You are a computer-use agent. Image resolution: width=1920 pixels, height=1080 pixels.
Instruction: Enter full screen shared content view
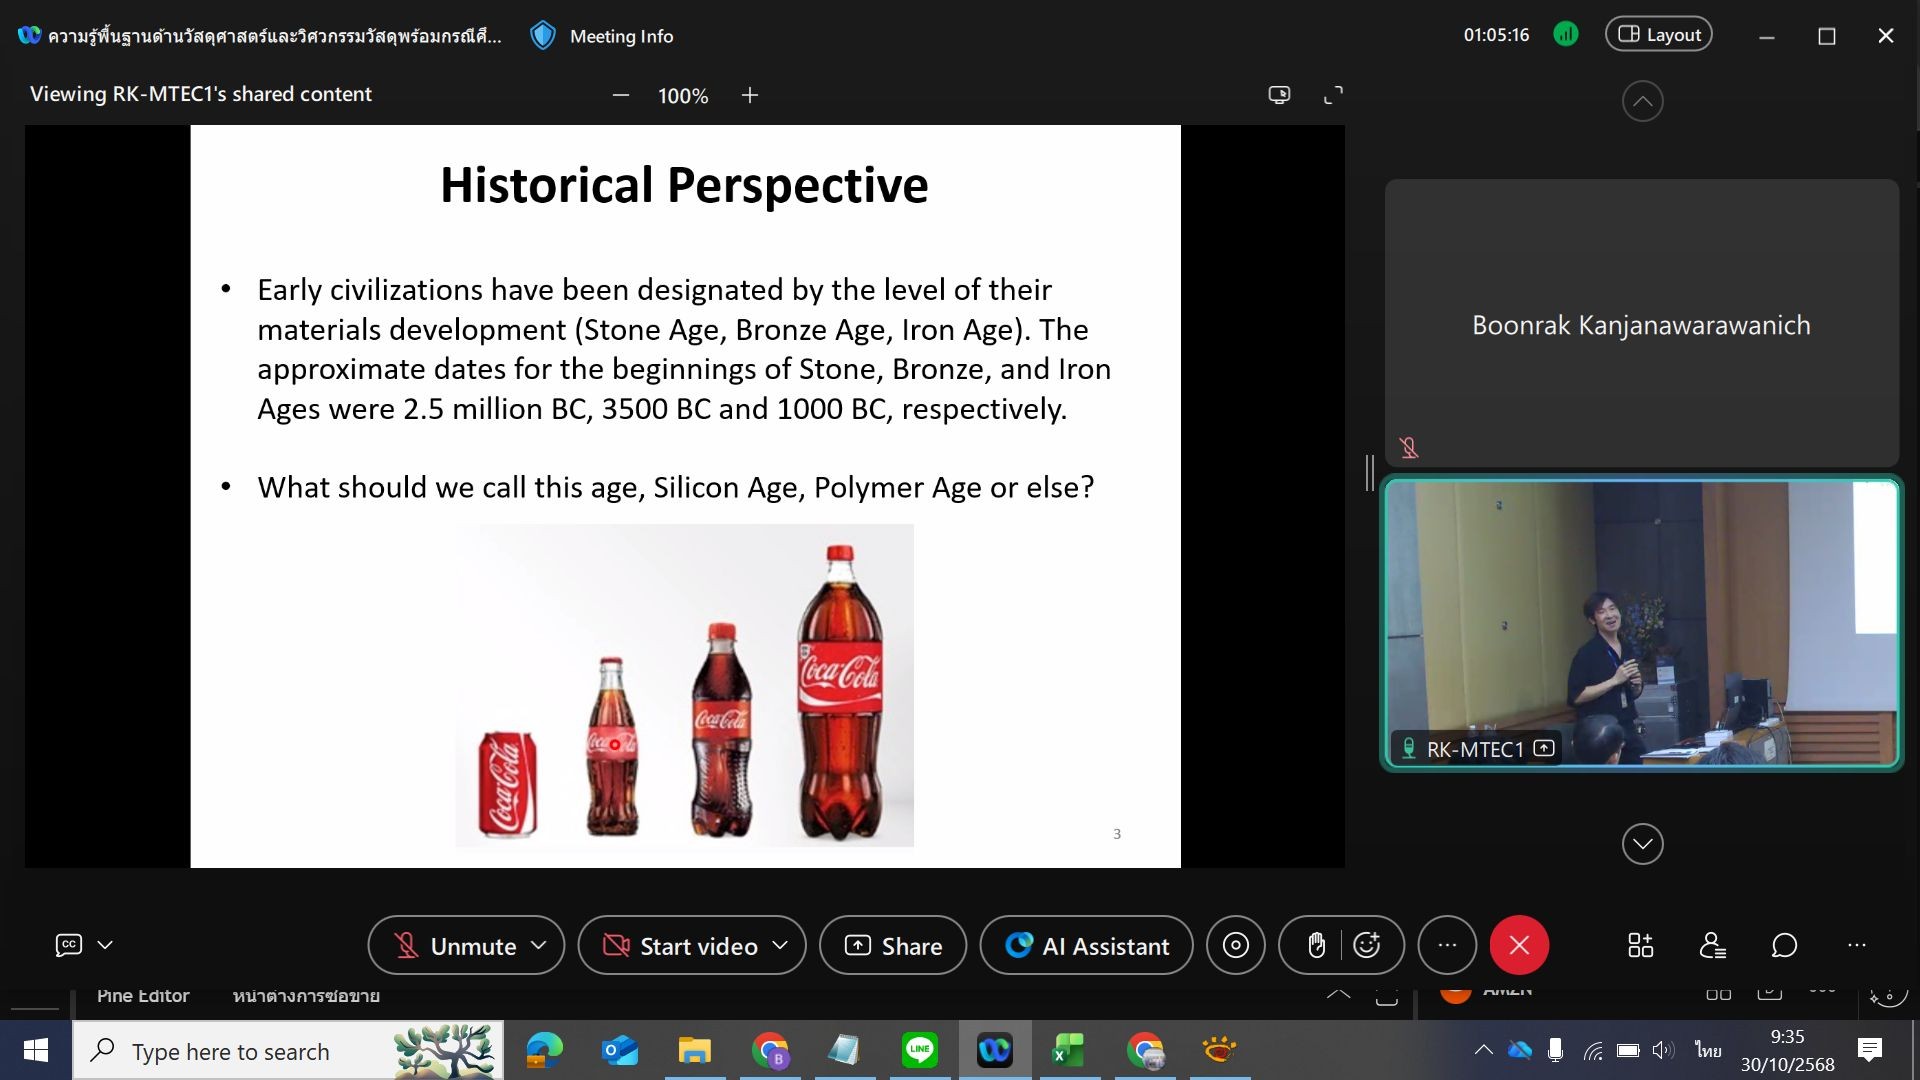[x=1333, y=95]
